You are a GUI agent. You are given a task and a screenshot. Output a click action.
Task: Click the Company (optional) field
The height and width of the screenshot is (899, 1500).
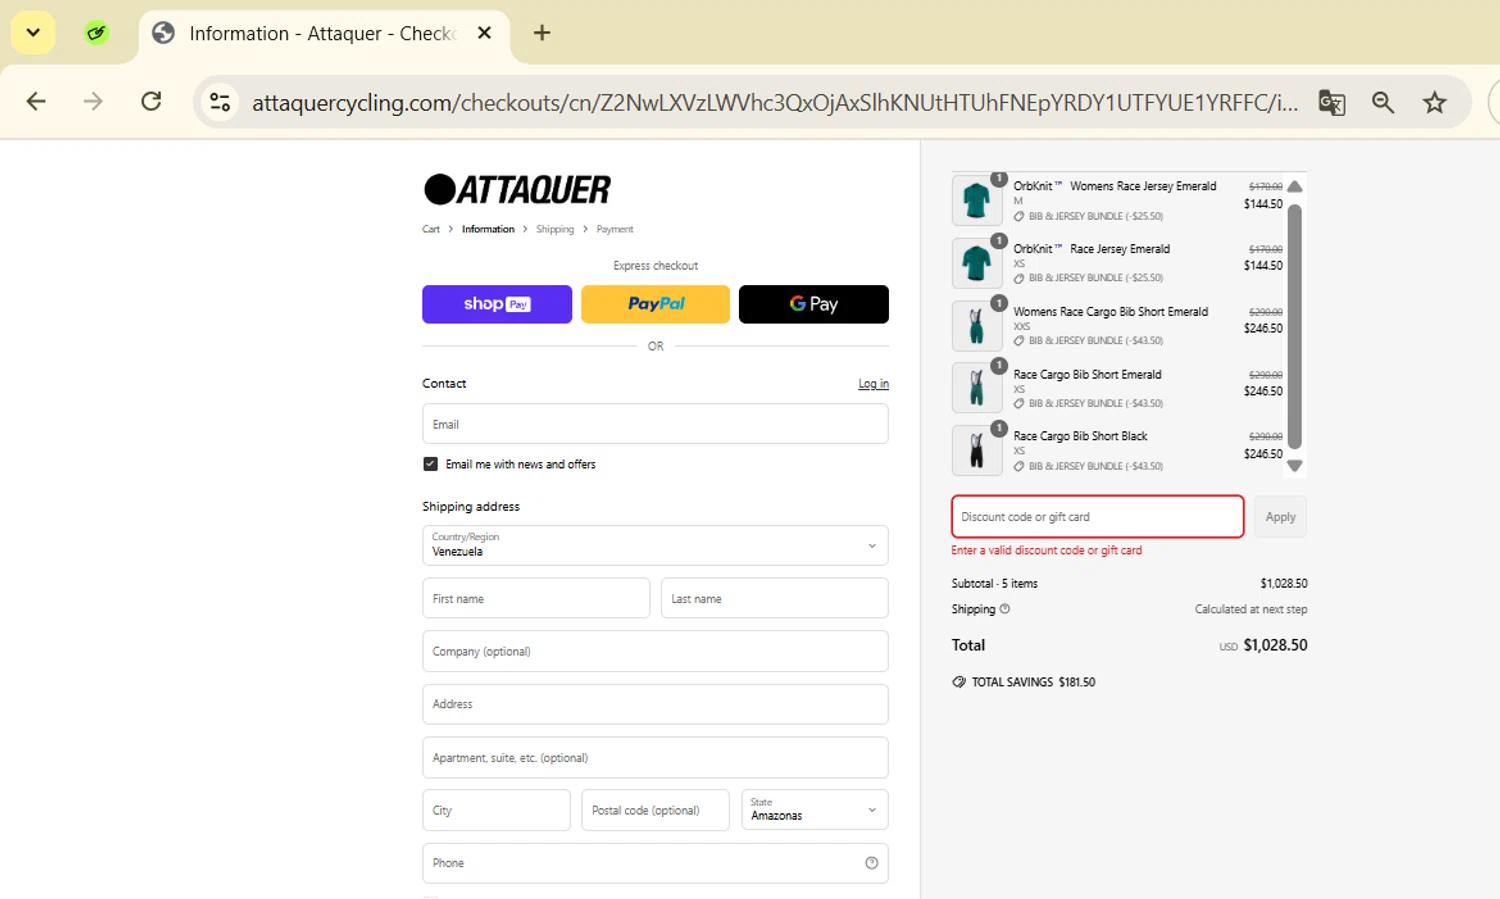pyautogui.click(x=655, y=651)
